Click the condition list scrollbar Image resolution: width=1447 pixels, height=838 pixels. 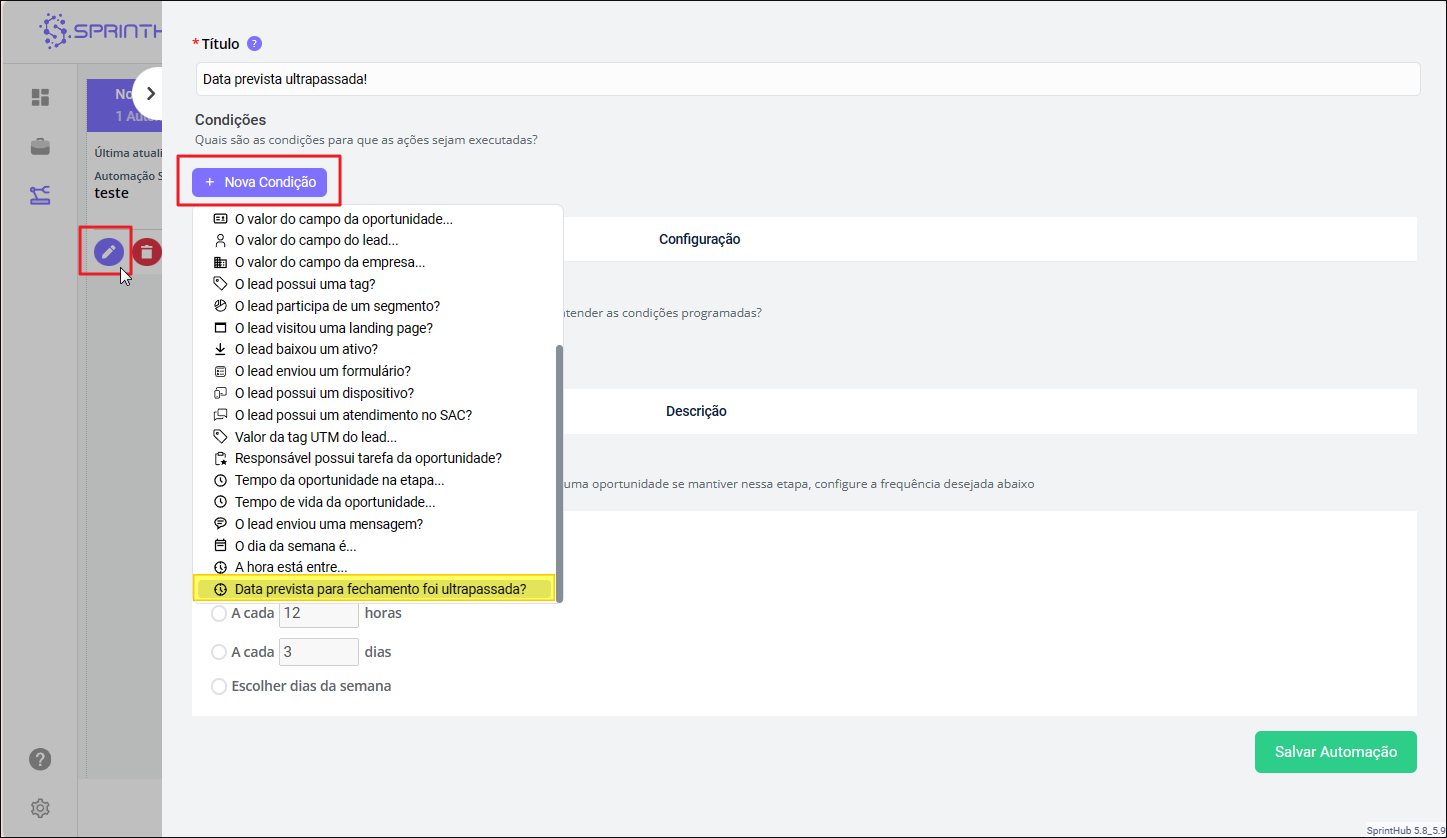coord(559,470)
